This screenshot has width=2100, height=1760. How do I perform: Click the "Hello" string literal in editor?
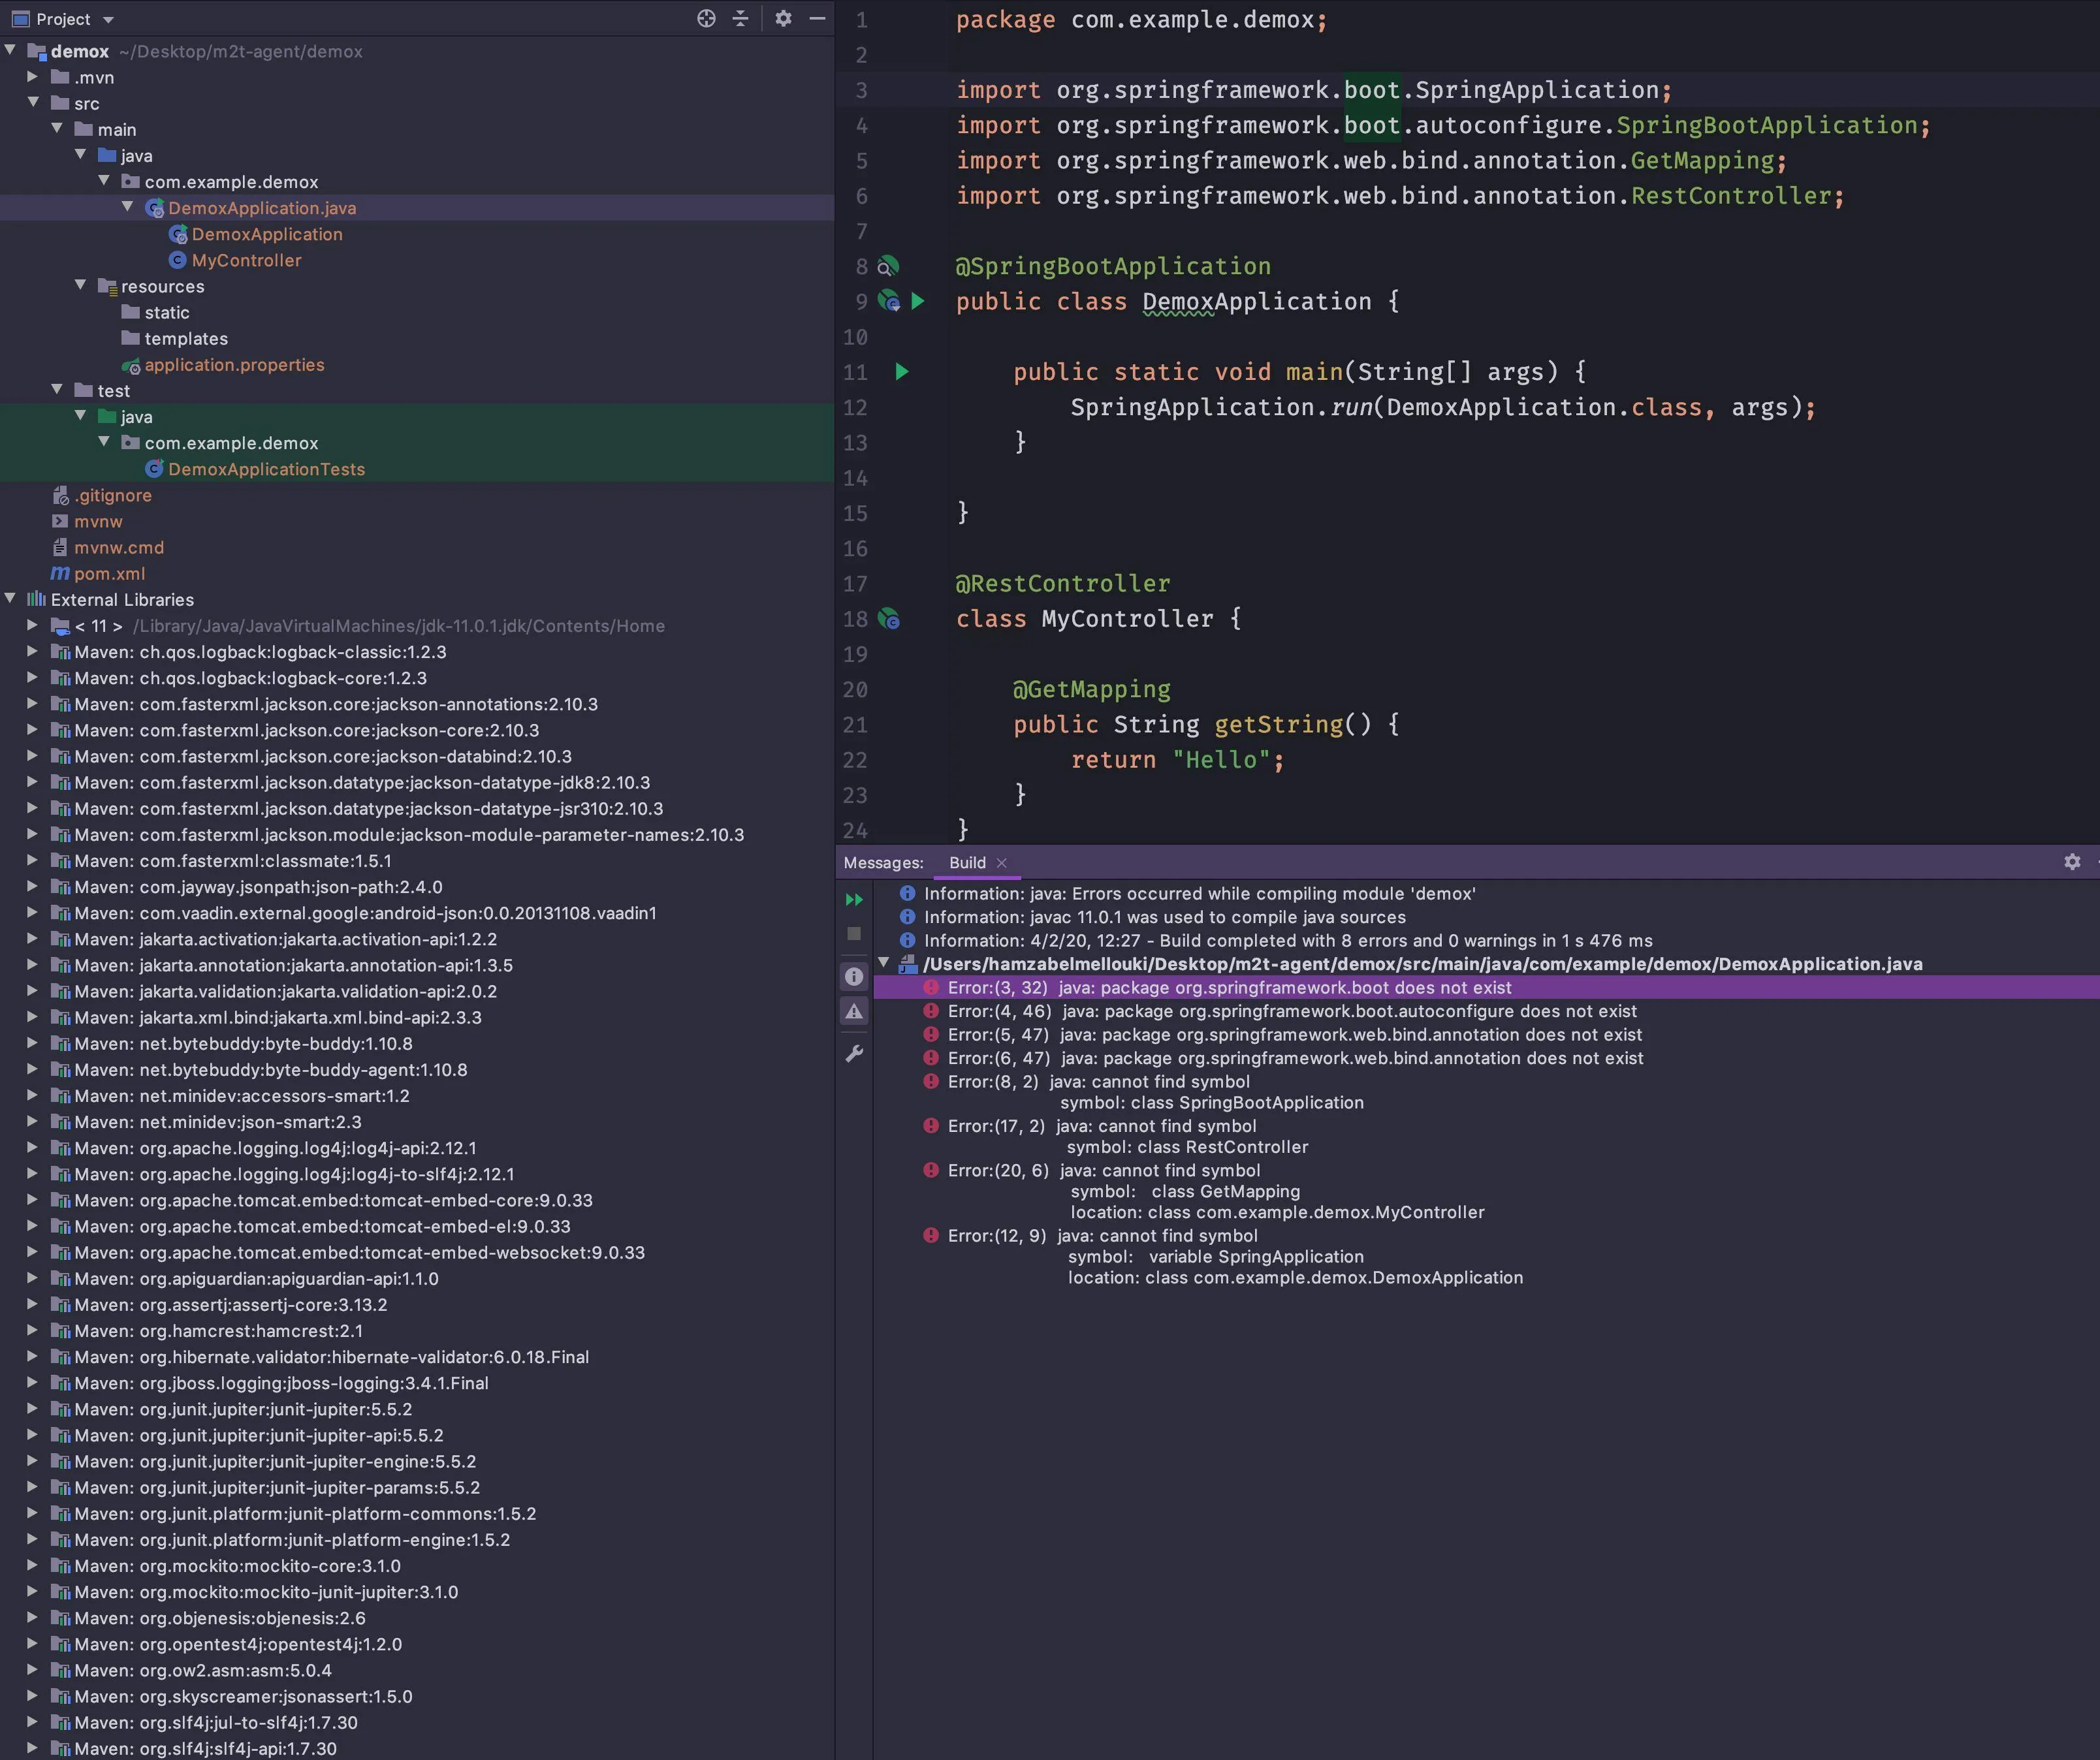(x=1221, y=760)
